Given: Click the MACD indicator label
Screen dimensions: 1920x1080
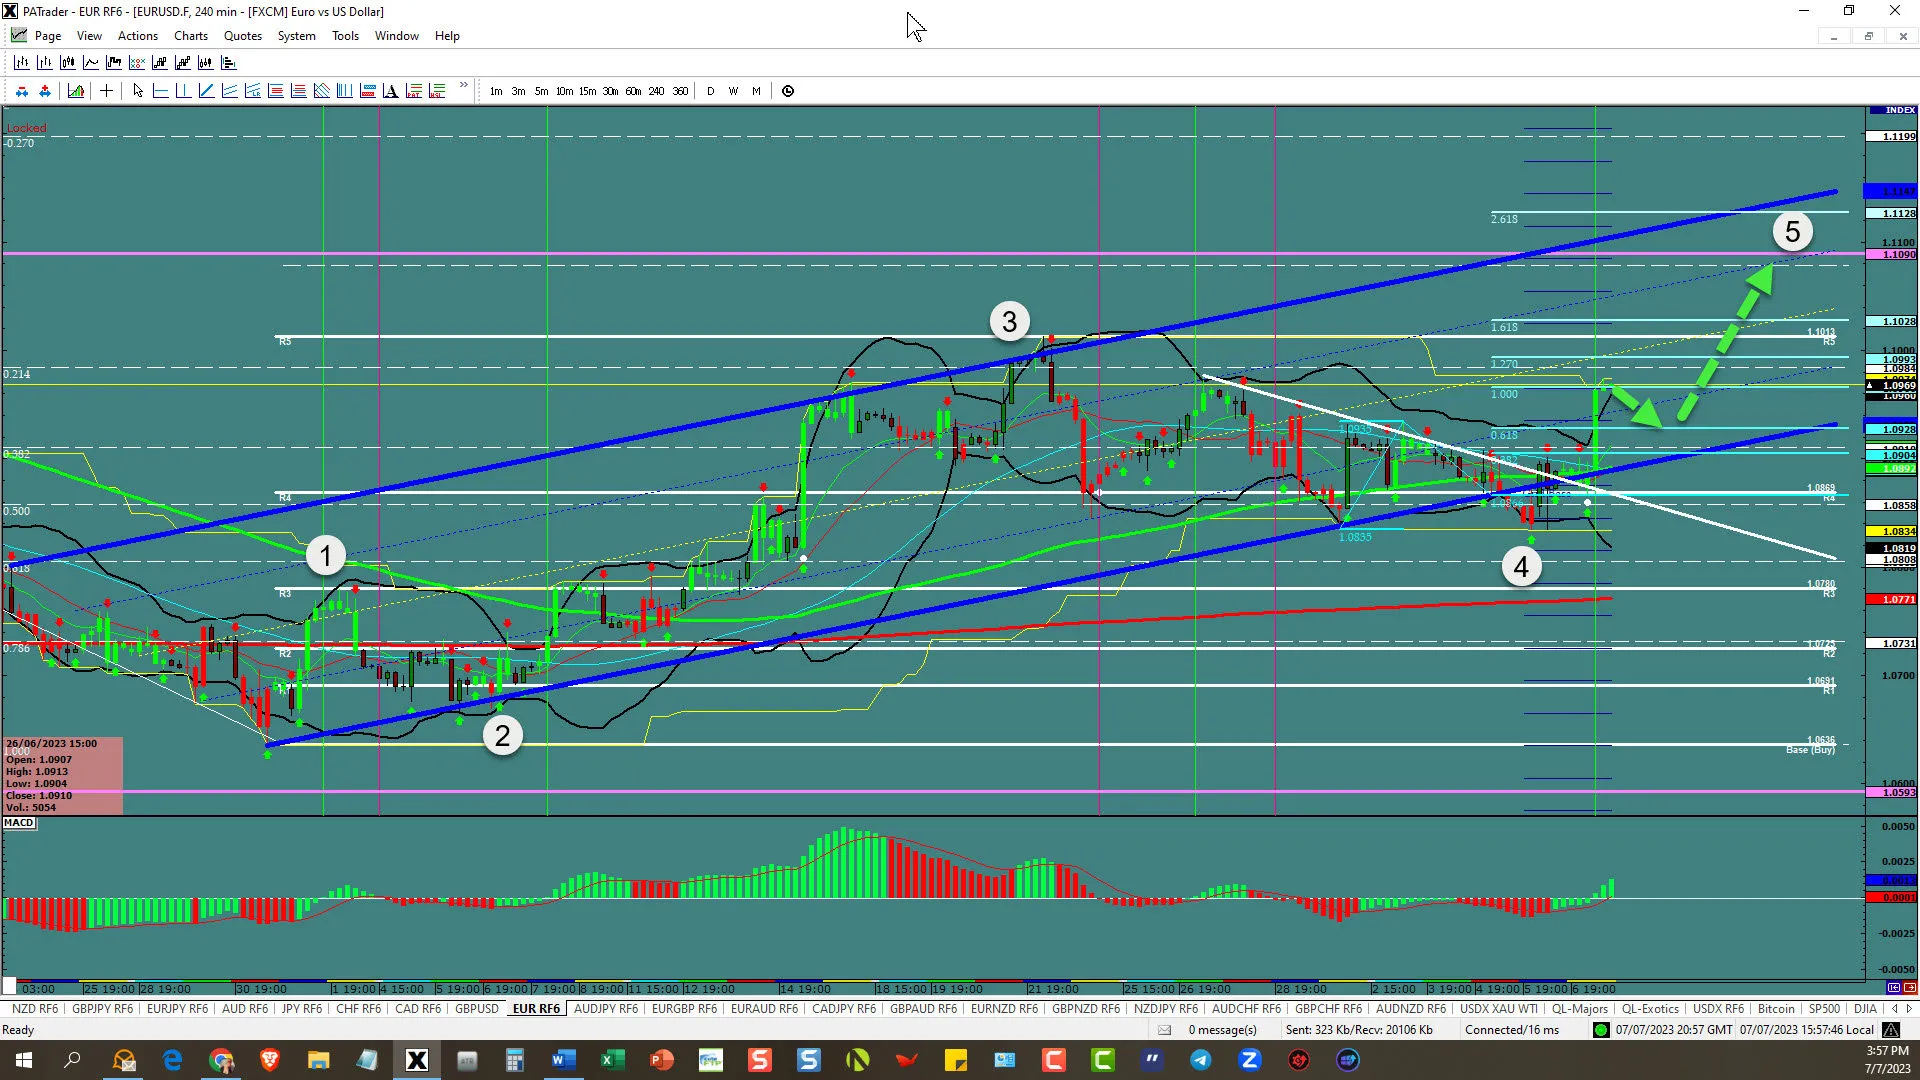Looking at the screenshot, I should click(19, 823).
